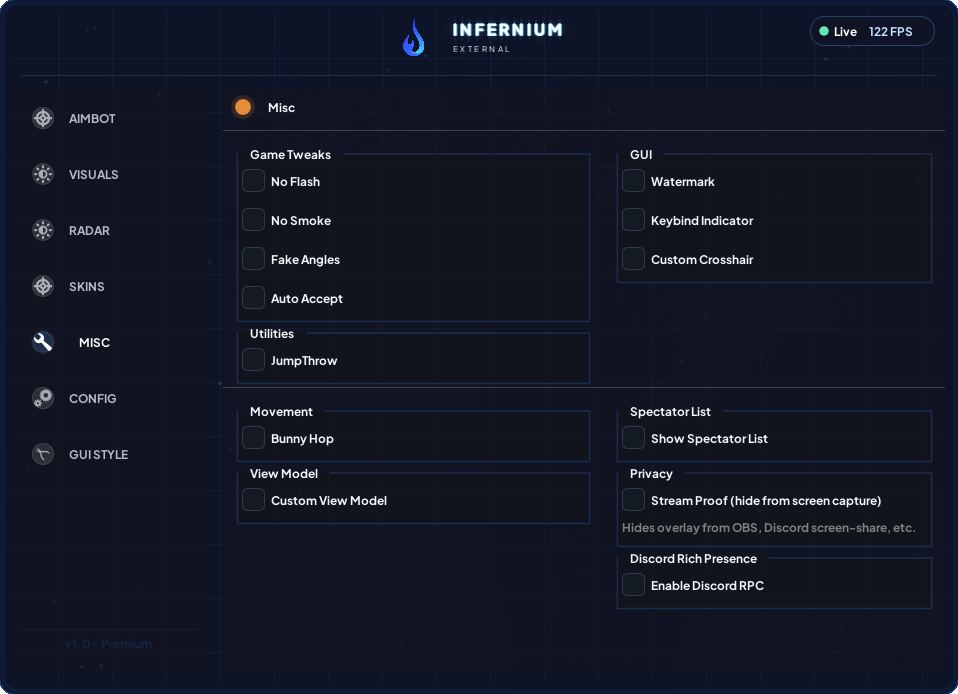Toggle the Enable Discord RPC checkbox
The image size is (958, 694).
pos(633,585)
